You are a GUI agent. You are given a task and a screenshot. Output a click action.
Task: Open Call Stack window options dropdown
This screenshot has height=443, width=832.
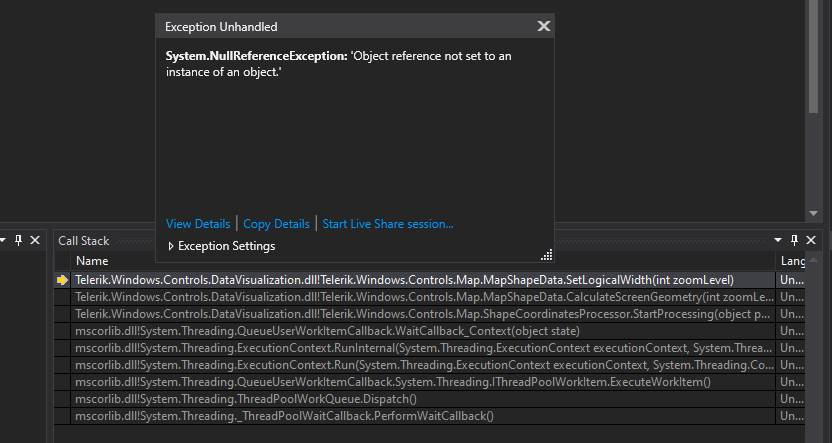click(779, 241)
